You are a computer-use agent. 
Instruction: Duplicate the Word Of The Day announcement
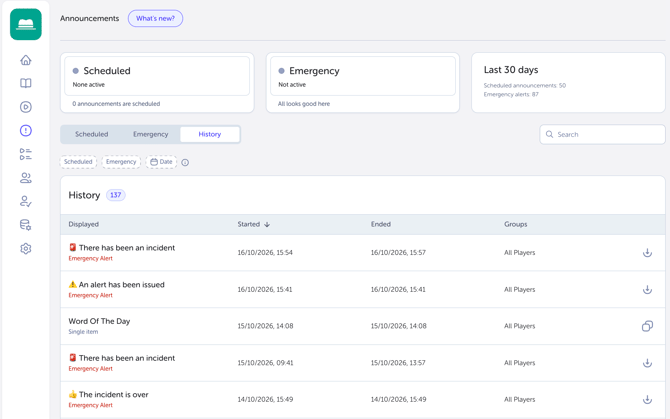tap(647, 326)
